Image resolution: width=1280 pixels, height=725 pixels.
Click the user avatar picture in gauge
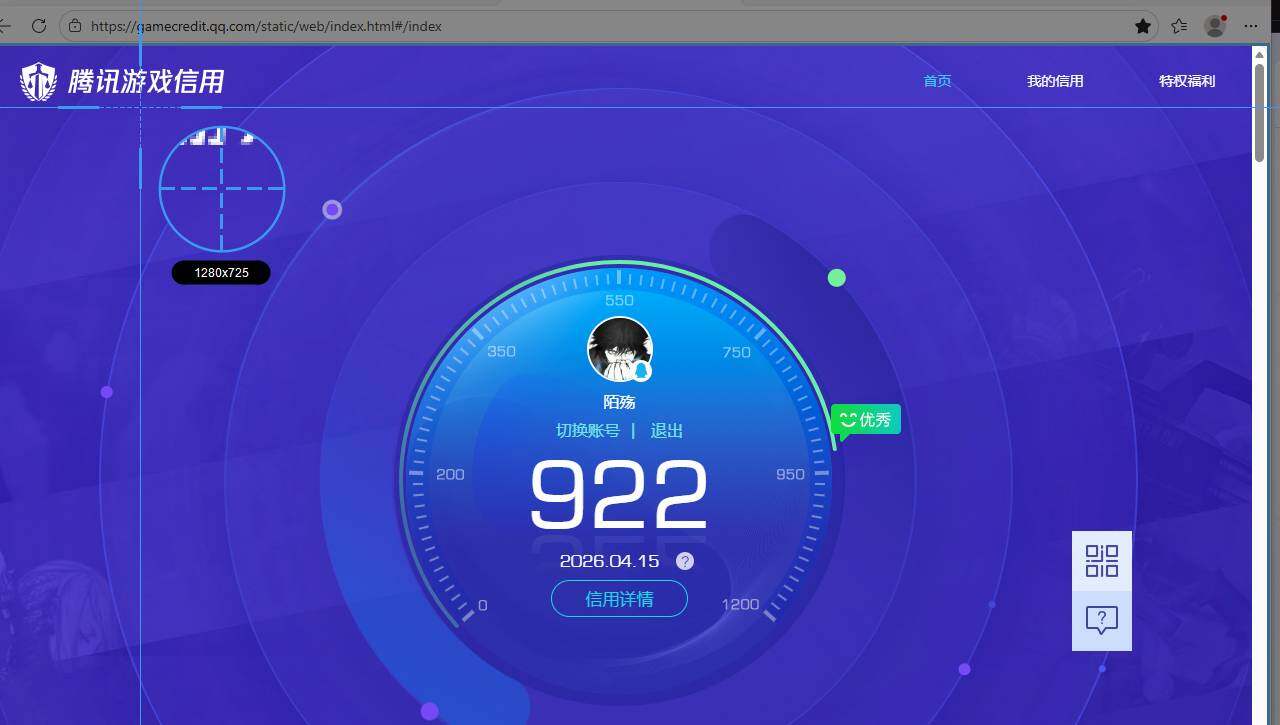(619, 349)
